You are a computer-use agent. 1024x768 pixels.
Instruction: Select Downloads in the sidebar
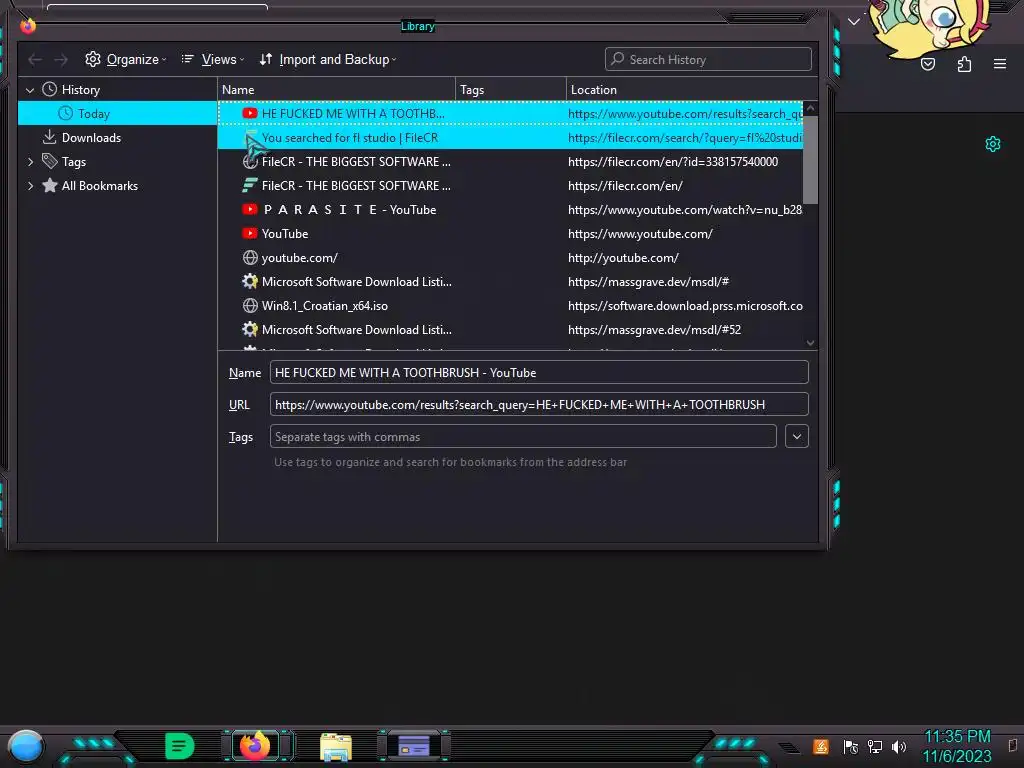[x=118, y=138]
